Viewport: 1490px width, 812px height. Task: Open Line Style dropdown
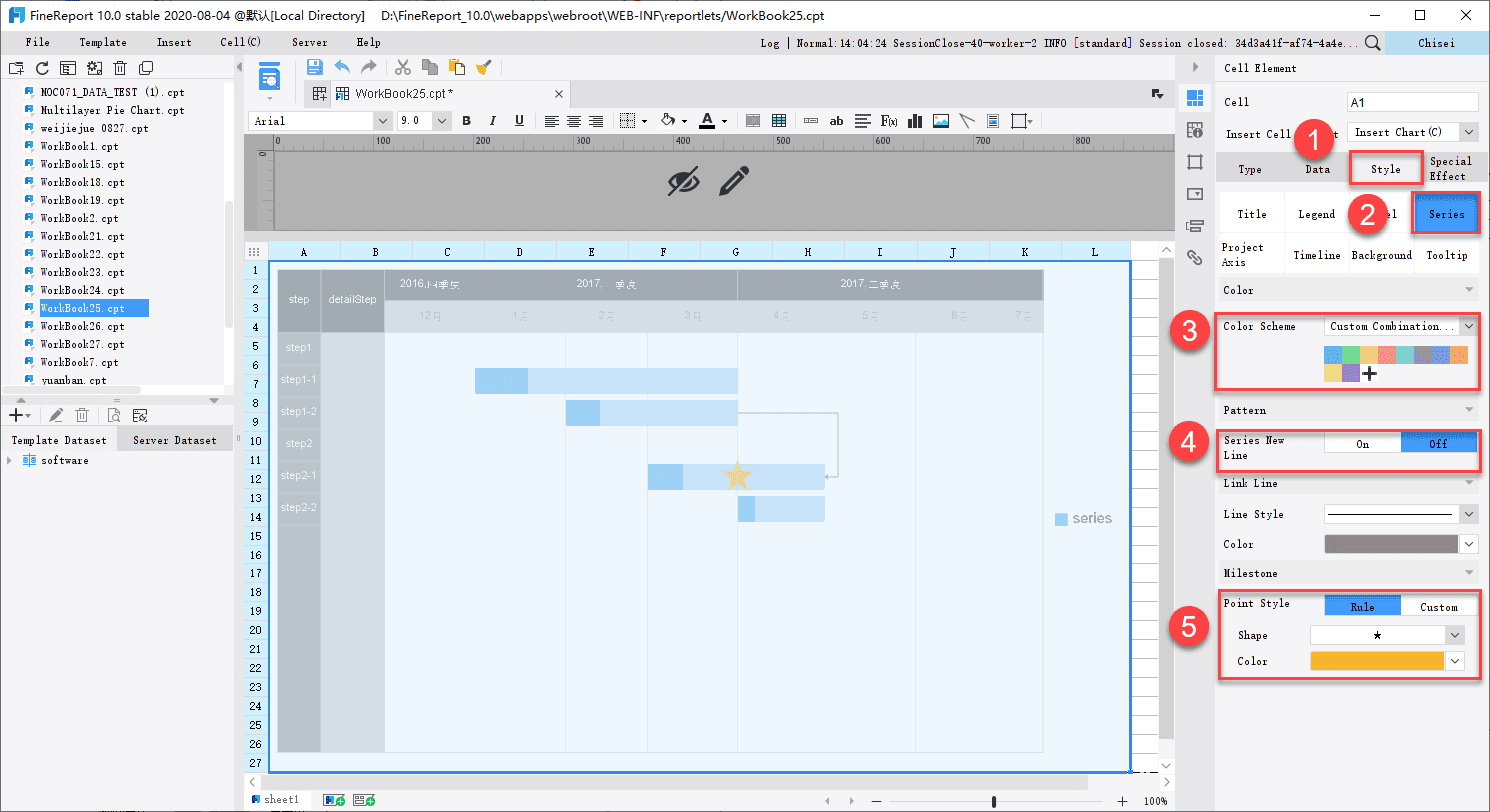1468,514
